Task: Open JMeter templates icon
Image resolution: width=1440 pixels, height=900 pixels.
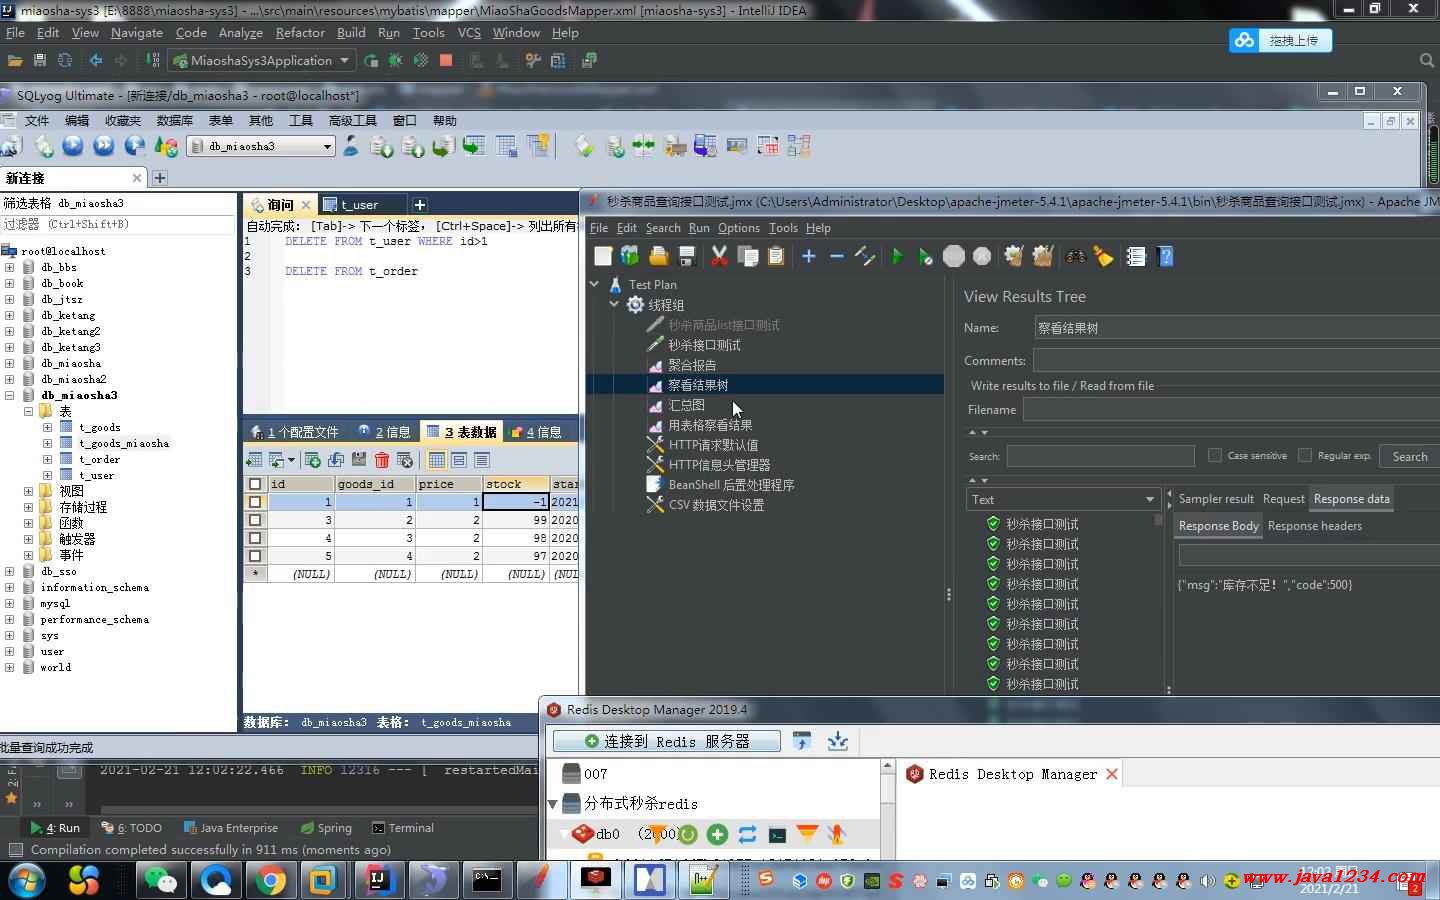Action: pos(630,257)
